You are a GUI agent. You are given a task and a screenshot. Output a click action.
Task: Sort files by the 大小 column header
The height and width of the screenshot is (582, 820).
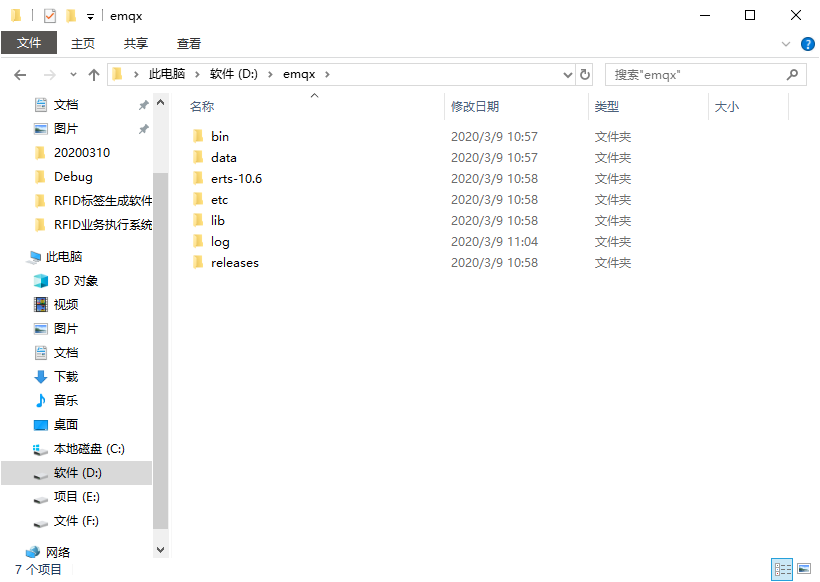[x=748, y=107]
